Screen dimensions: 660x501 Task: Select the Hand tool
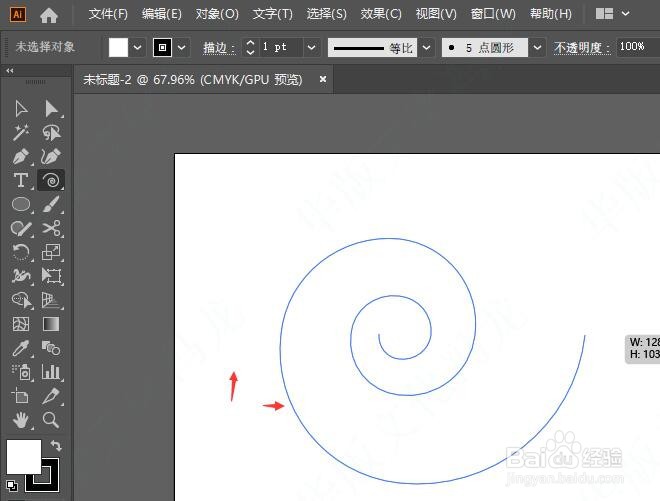(x=21, y=420)
